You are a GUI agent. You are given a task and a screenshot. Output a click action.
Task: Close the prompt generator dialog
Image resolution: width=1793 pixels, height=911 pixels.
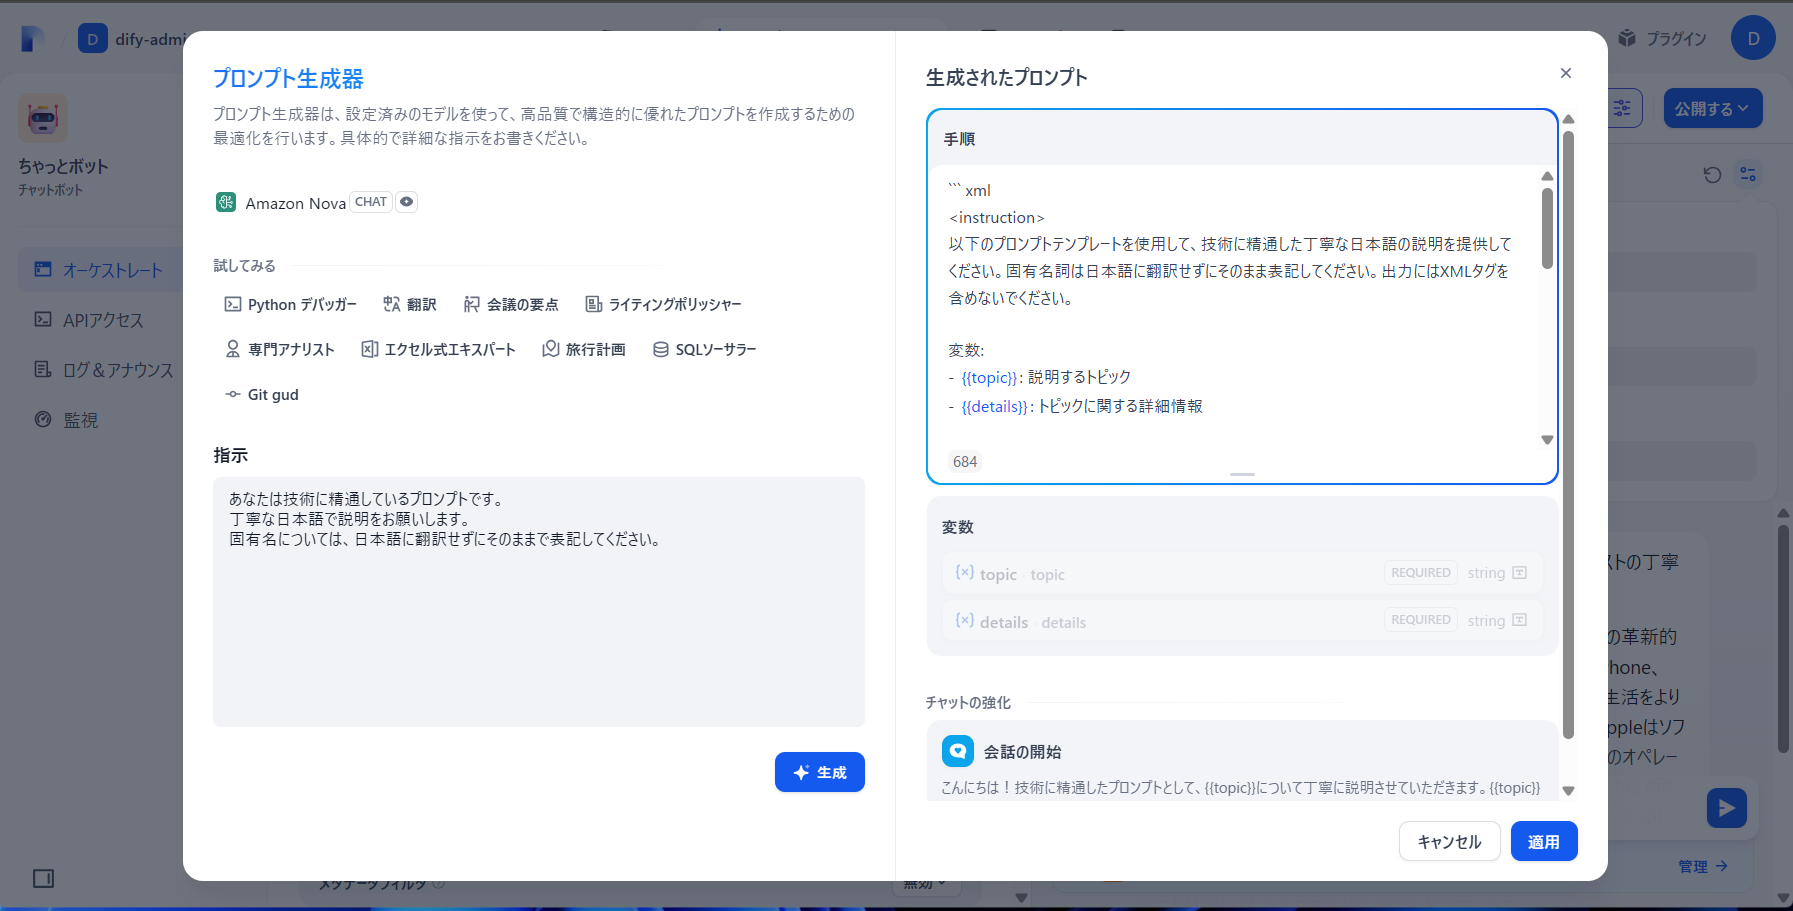point(1566,73)
